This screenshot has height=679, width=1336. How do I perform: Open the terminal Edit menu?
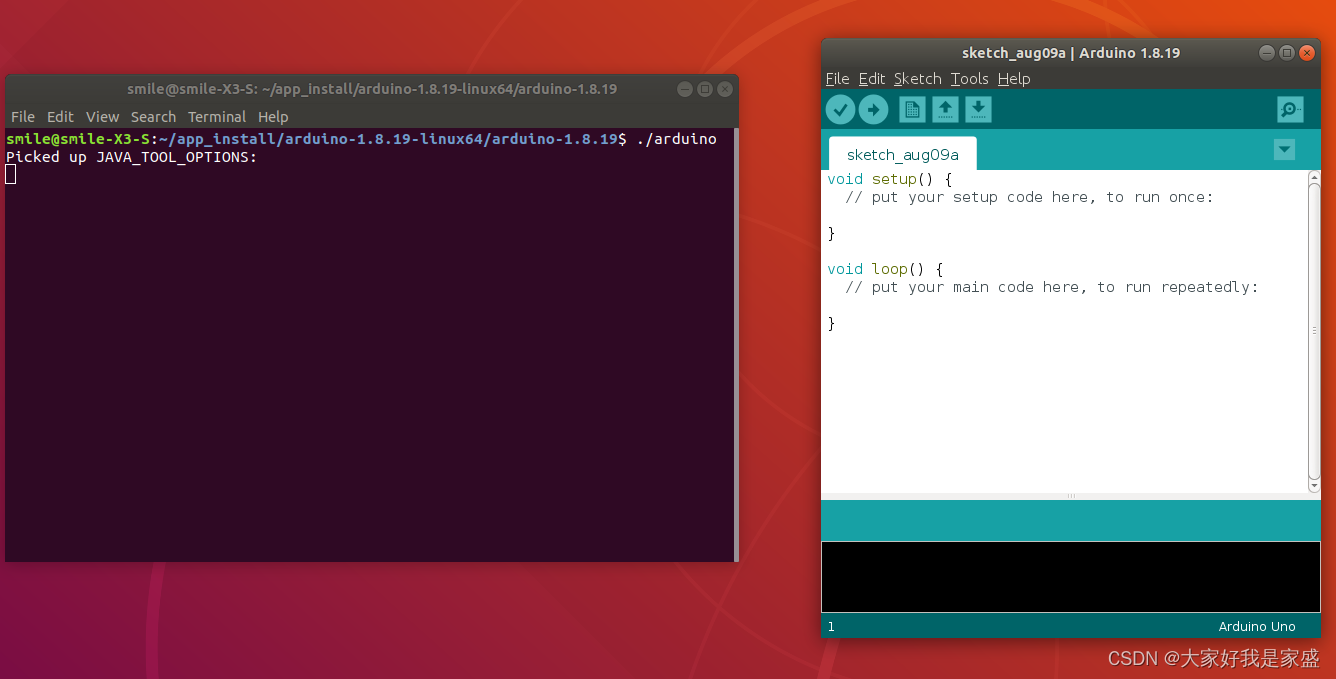point(60,117)
